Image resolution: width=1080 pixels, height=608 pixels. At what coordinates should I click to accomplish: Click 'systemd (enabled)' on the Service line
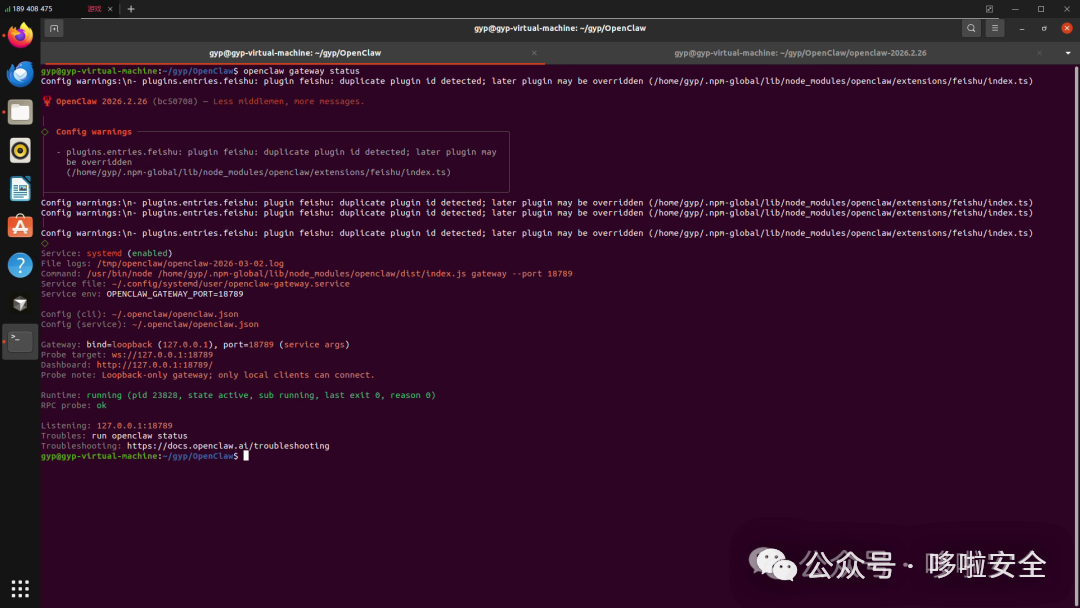pyautogui.click(x=129, y=253)
